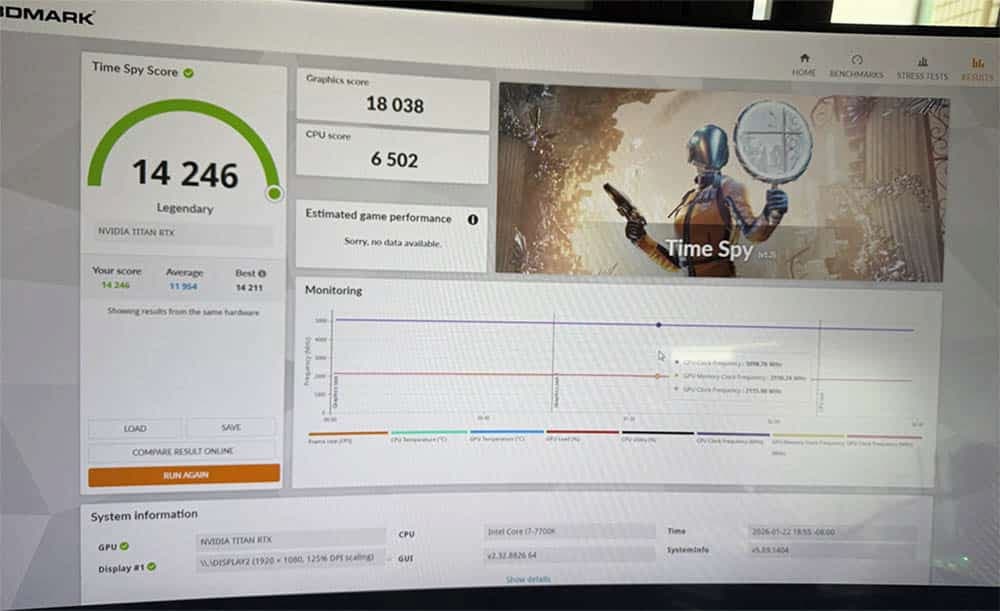This screenshot has height=611, width=1000.
Task: Click the BENCHMARKS tab label
Action: coord(856,74)
